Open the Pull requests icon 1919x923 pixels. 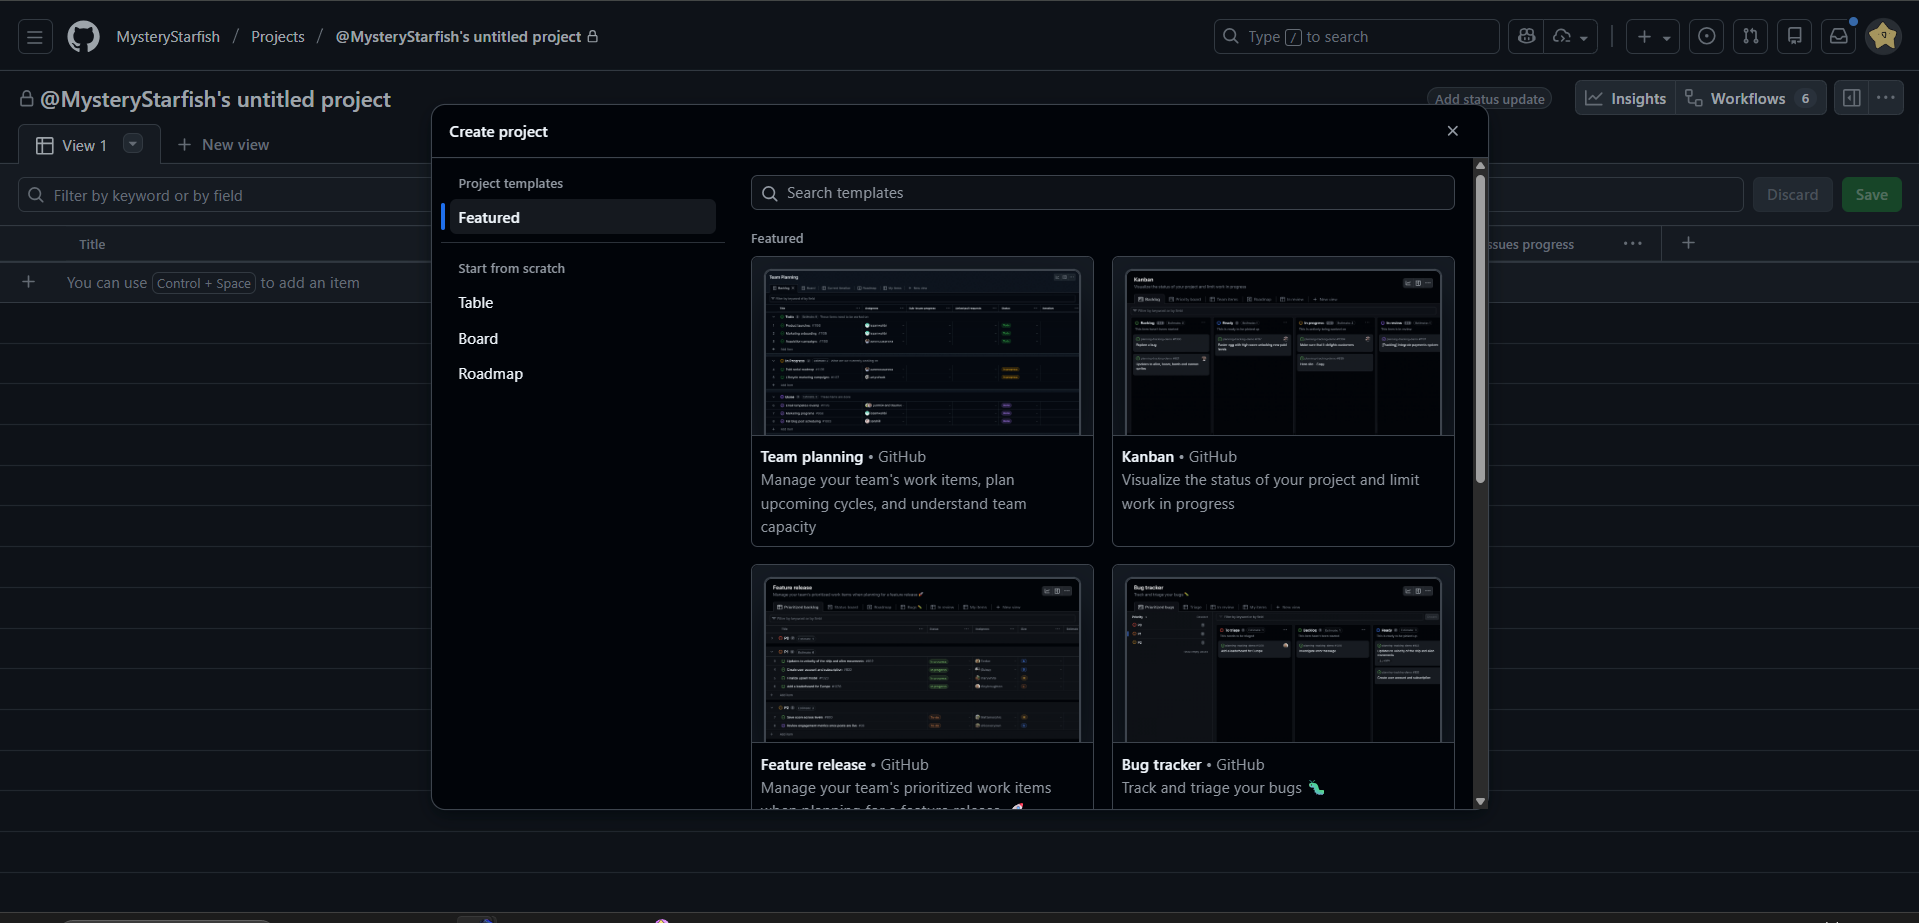point(1751,37)
